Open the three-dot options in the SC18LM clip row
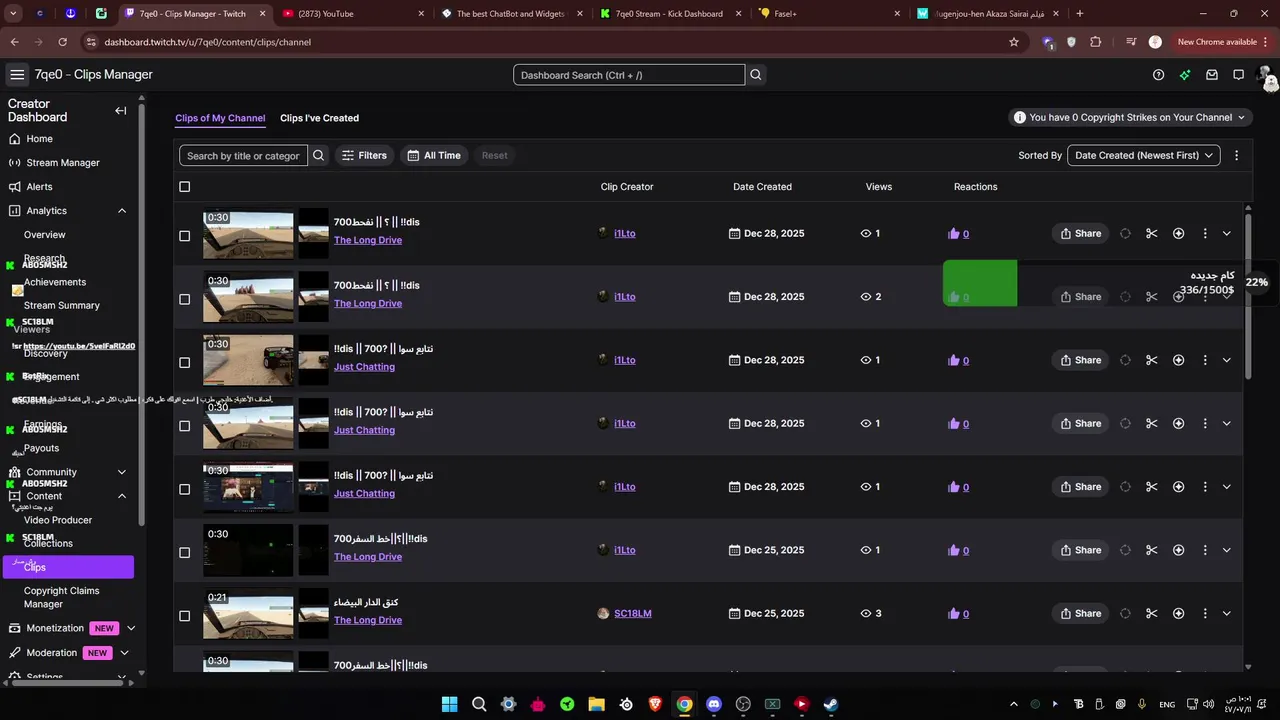 click(1204, 614)
